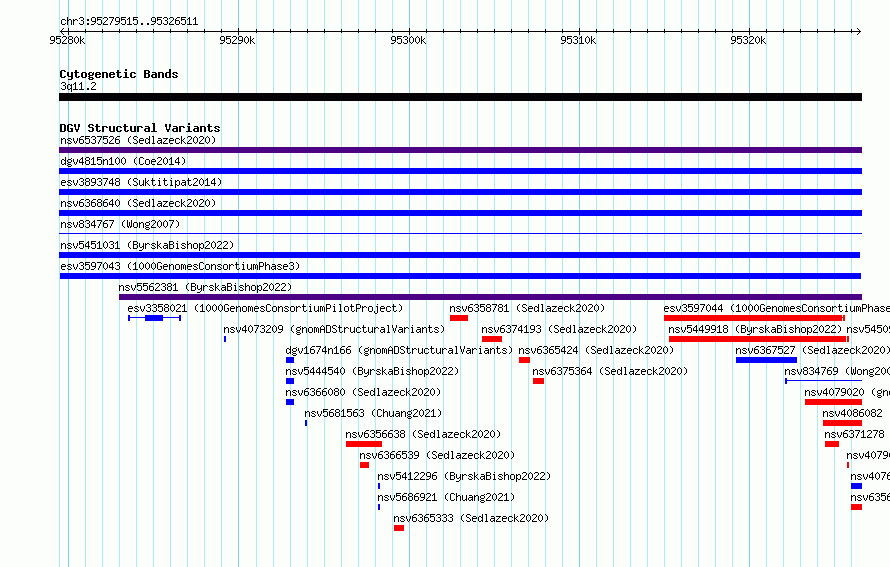
Task: Click the 95320k ruler tick label
Action: [748, 40]
